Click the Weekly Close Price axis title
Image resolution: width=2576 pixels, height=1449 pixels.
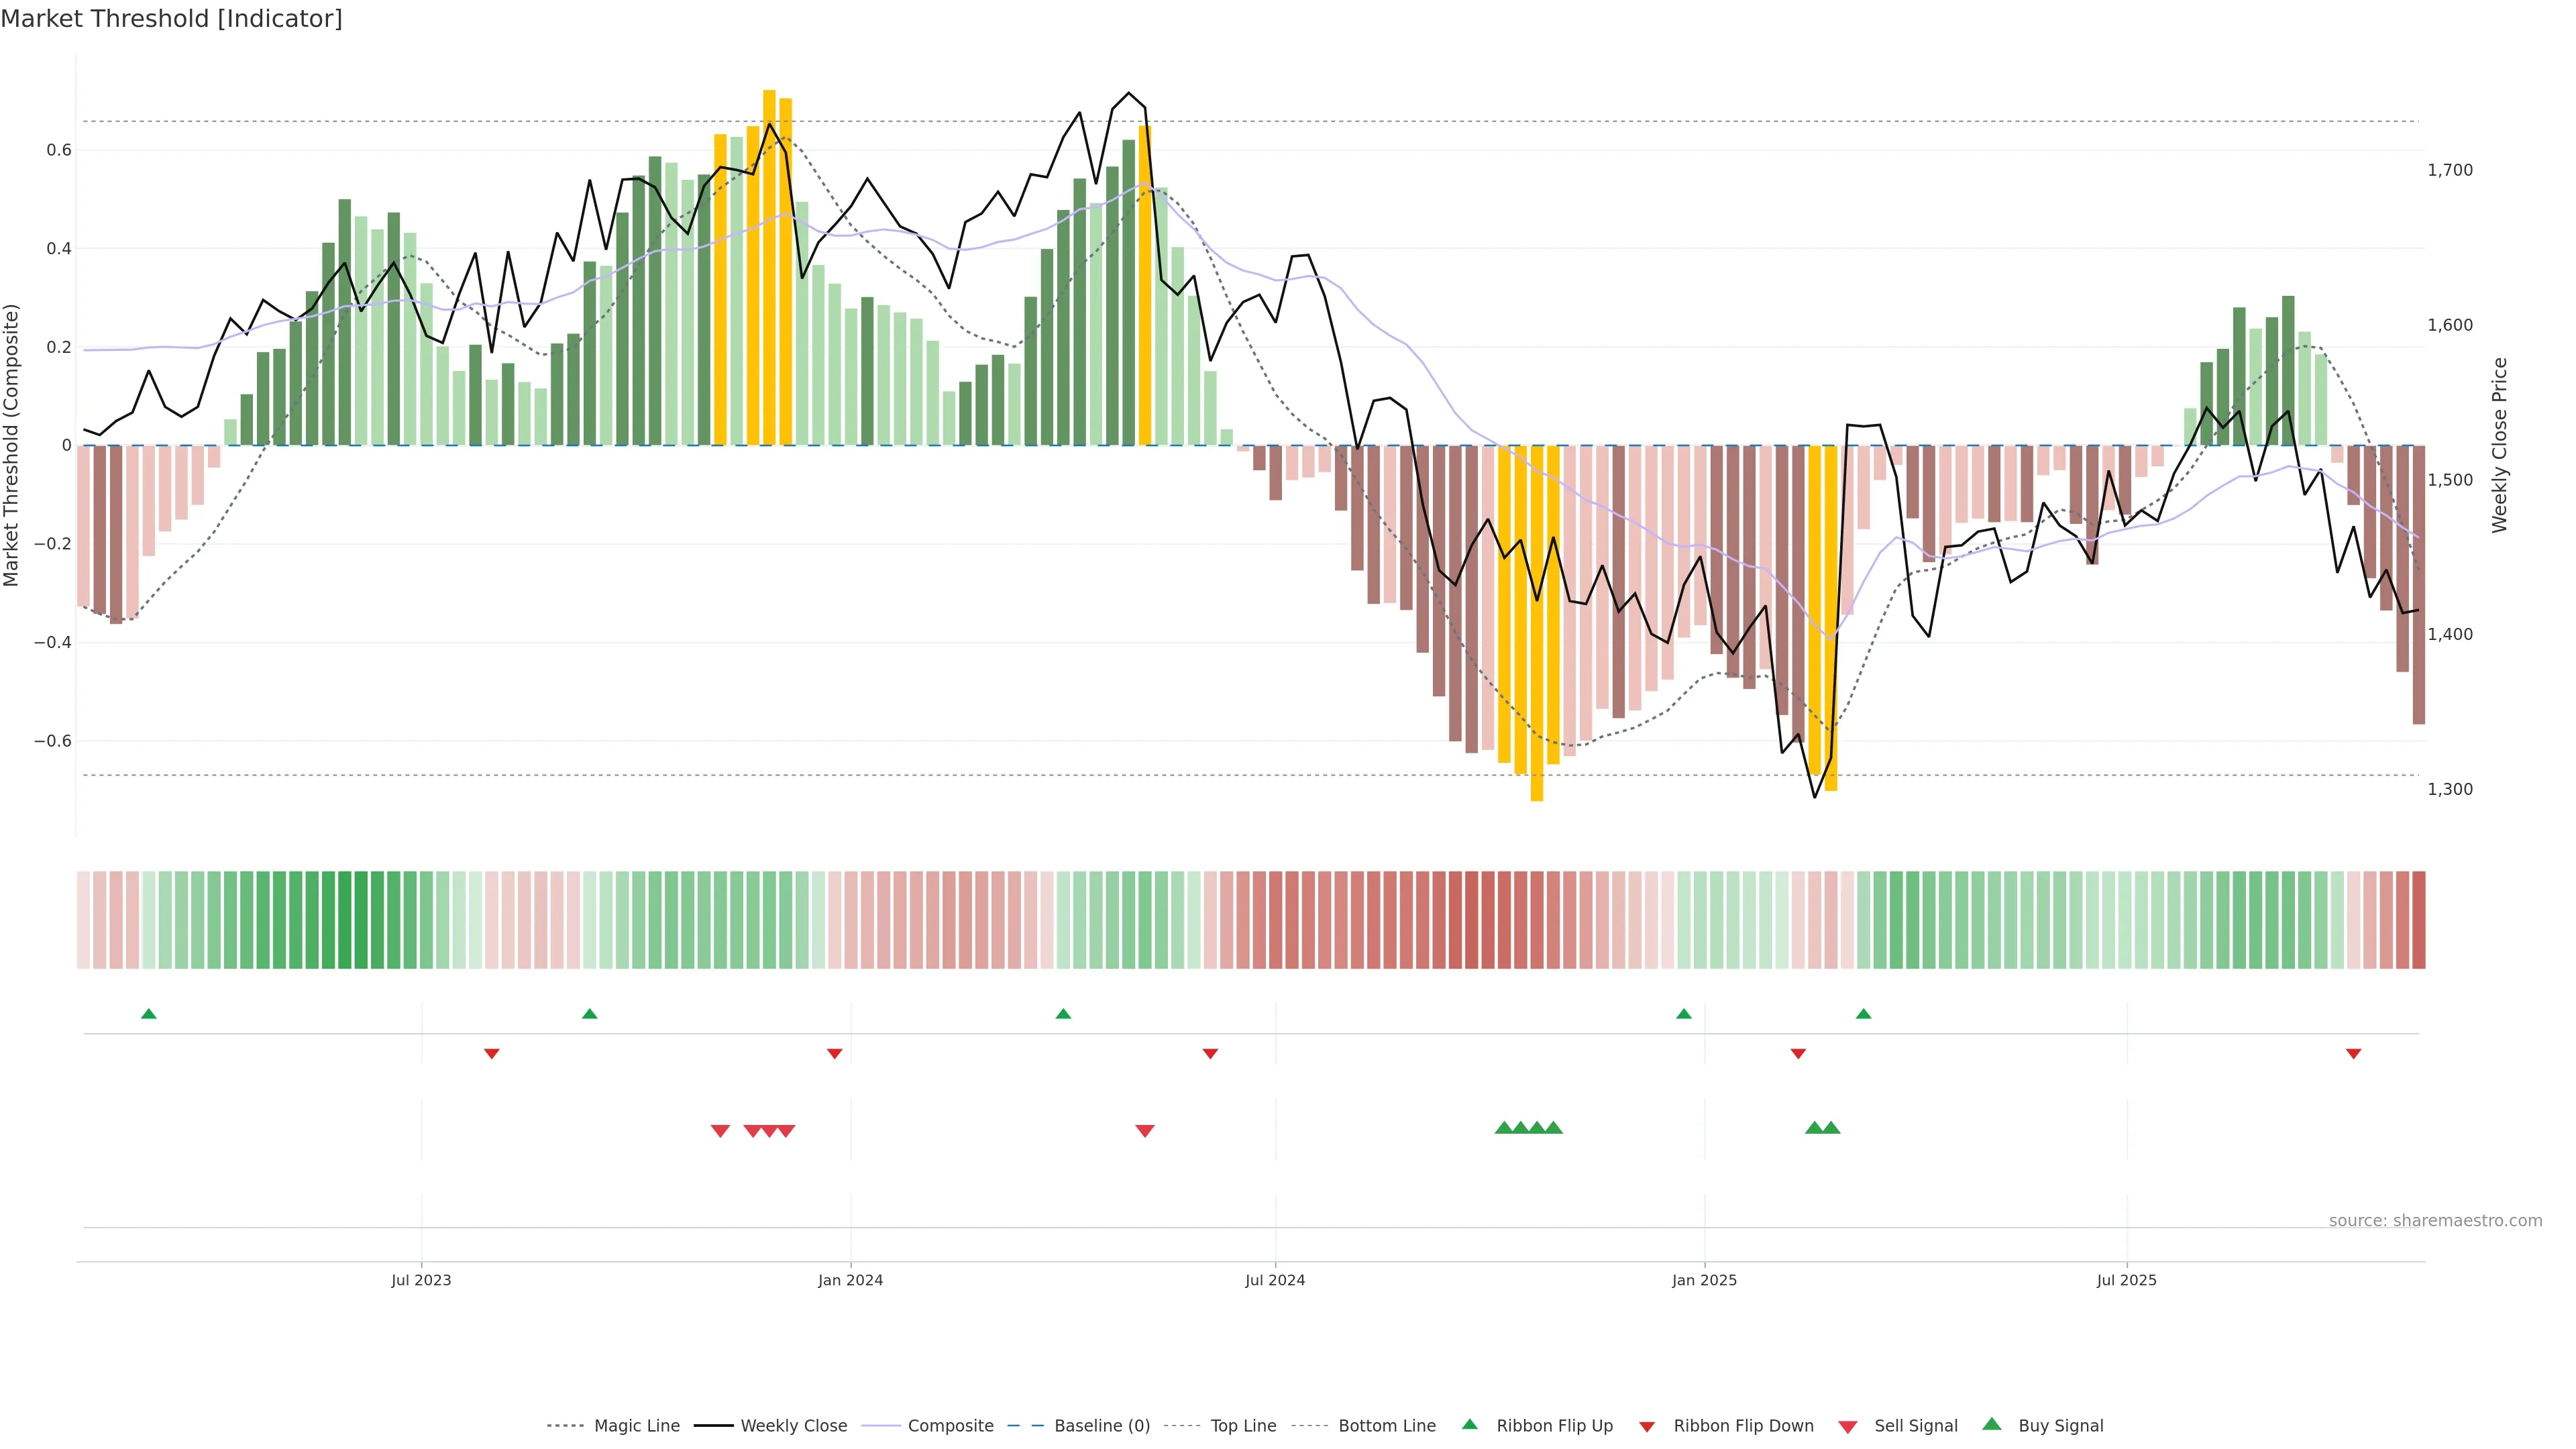[2499, 445]
